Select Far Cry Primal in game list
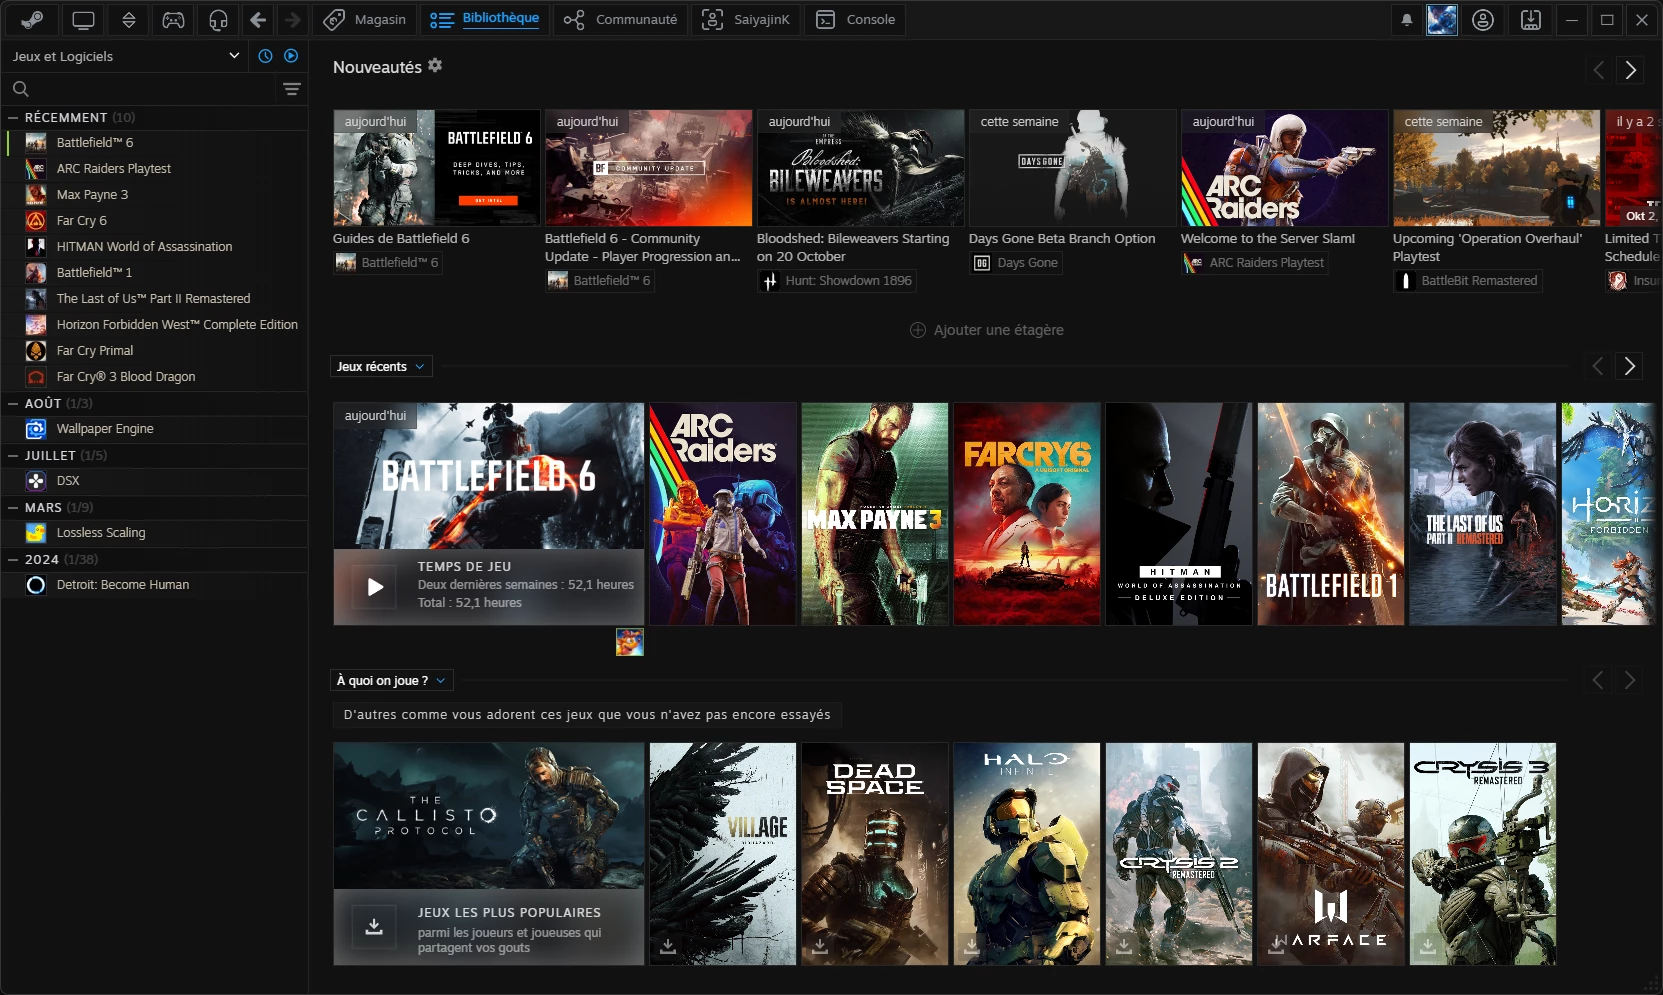The height and width of the screenshot is (995, 1663). click(95, 351)
